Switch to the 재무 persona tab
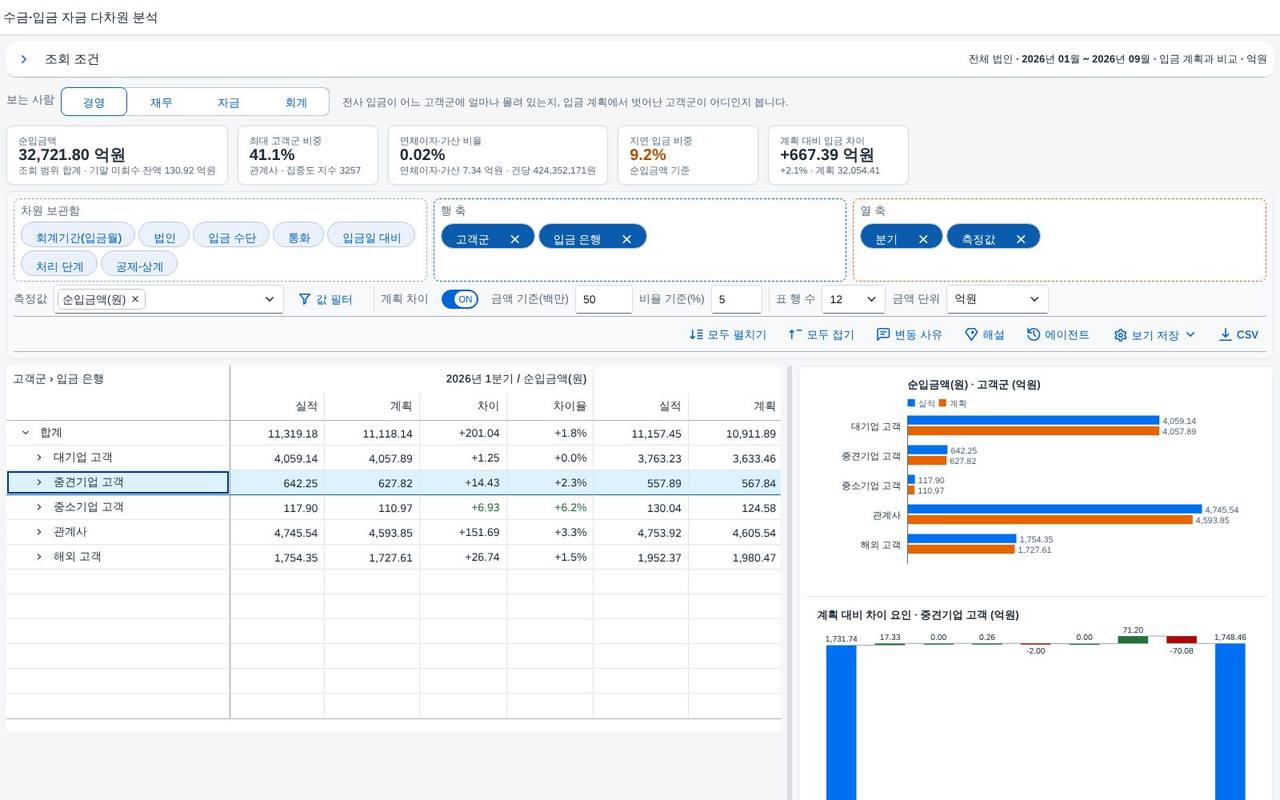The width and height of the screenshot is (1280, 800). pyautogui.click(x=161, y=102)
